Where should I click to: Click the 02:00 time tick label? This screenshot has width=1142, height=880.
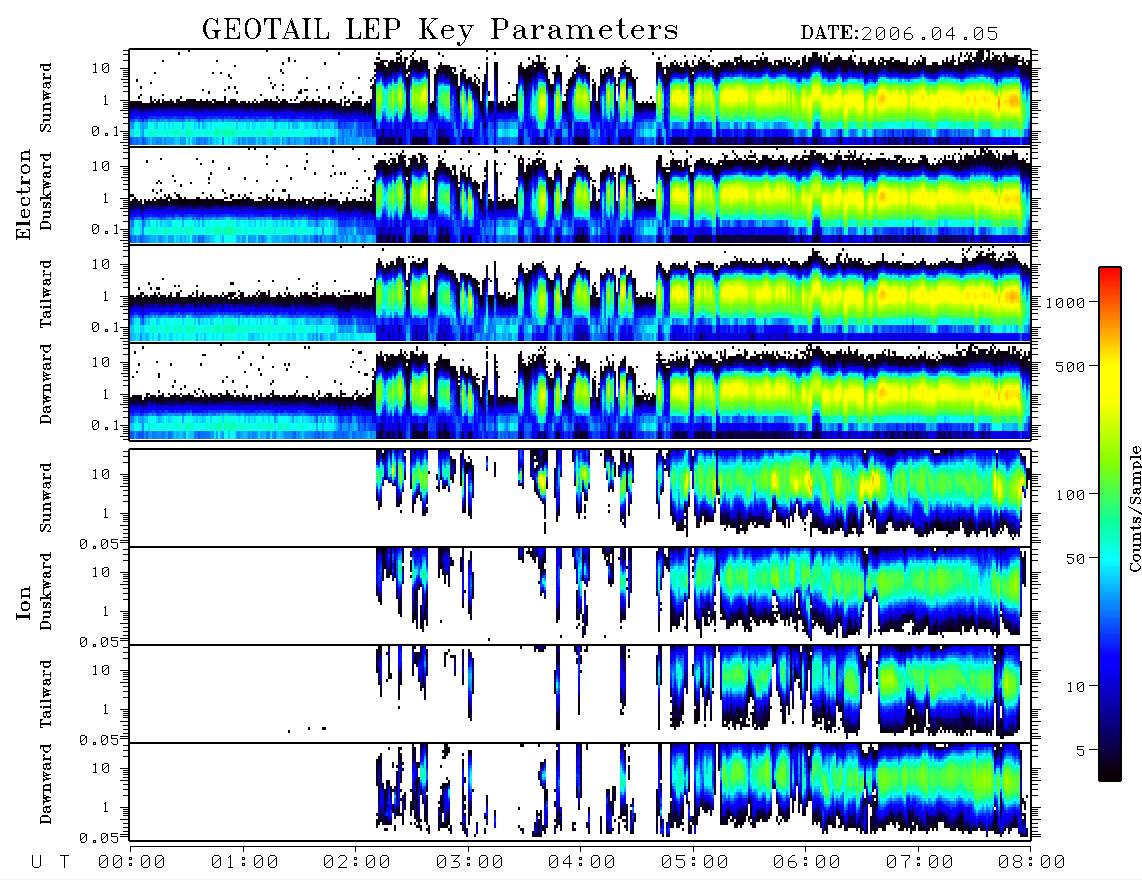[x=357, y=863]
